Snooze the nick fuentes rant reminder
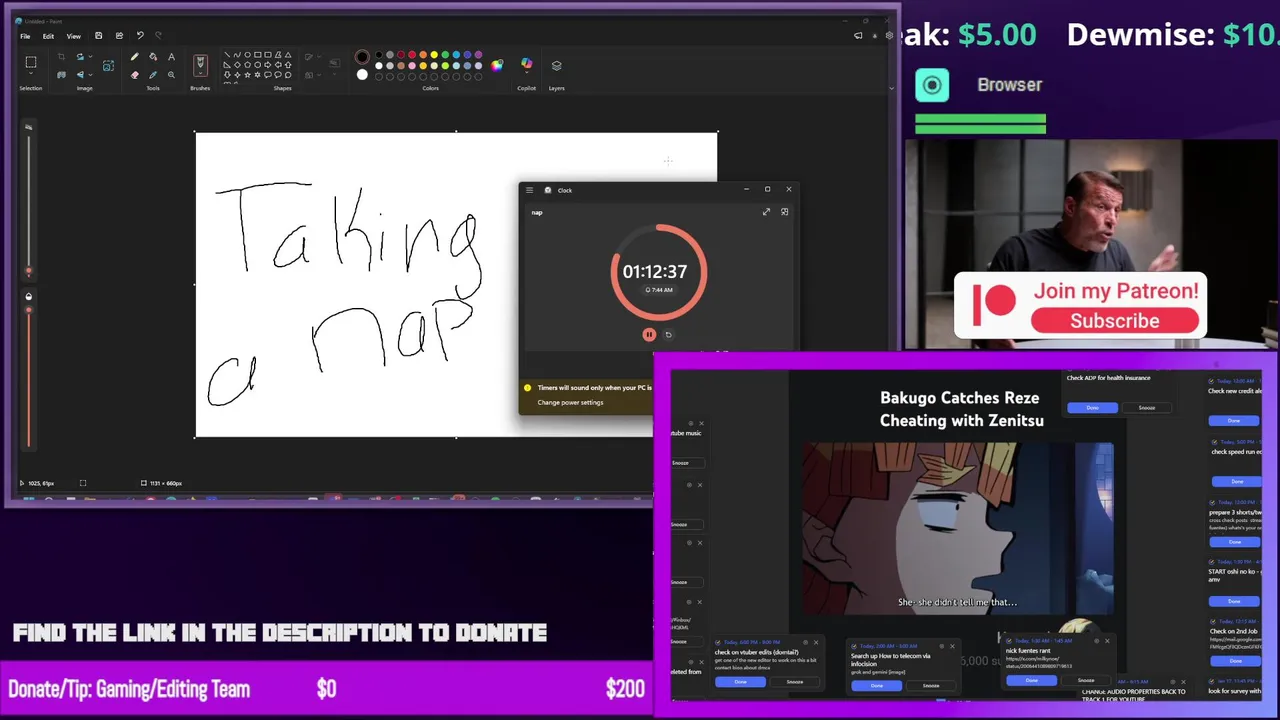This screenshot has height=720, width=1280. [x=1086, y=681]
